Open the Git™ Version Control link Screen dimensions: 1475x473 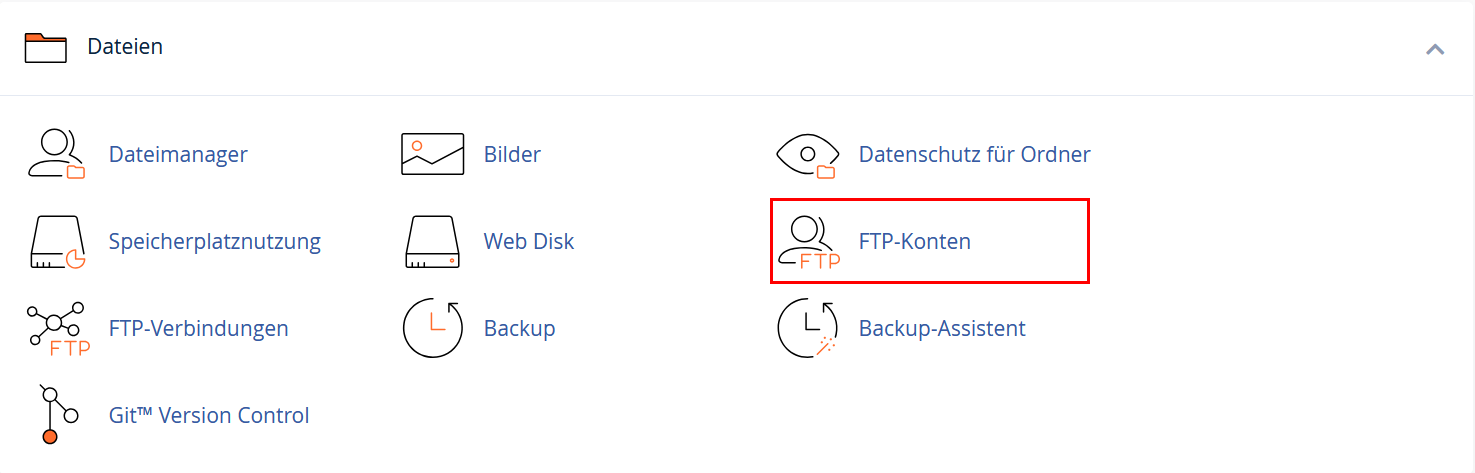209,415
